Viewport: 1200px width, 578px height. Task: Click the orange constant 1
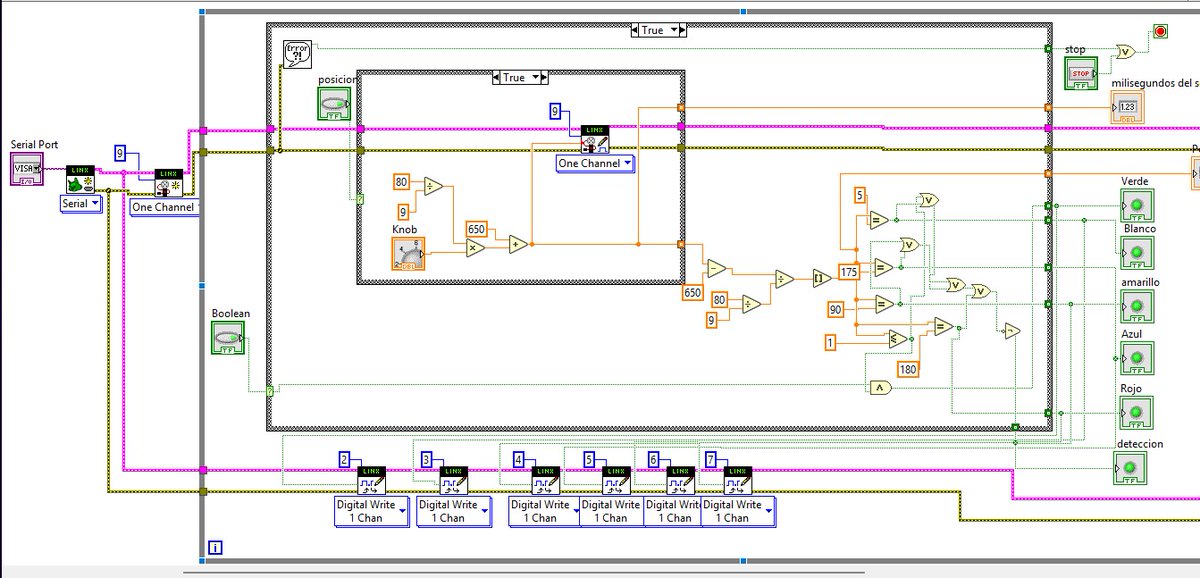point(831,343)
